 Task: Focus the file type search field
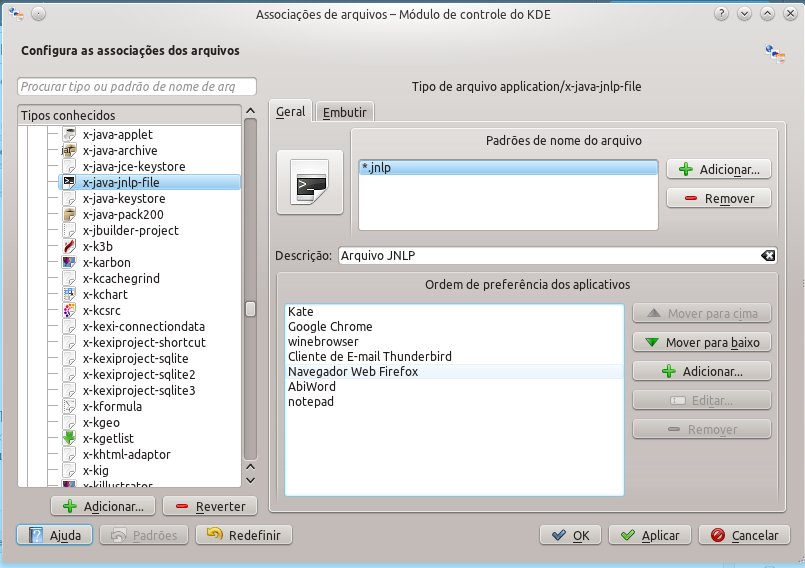click(137, 86)
